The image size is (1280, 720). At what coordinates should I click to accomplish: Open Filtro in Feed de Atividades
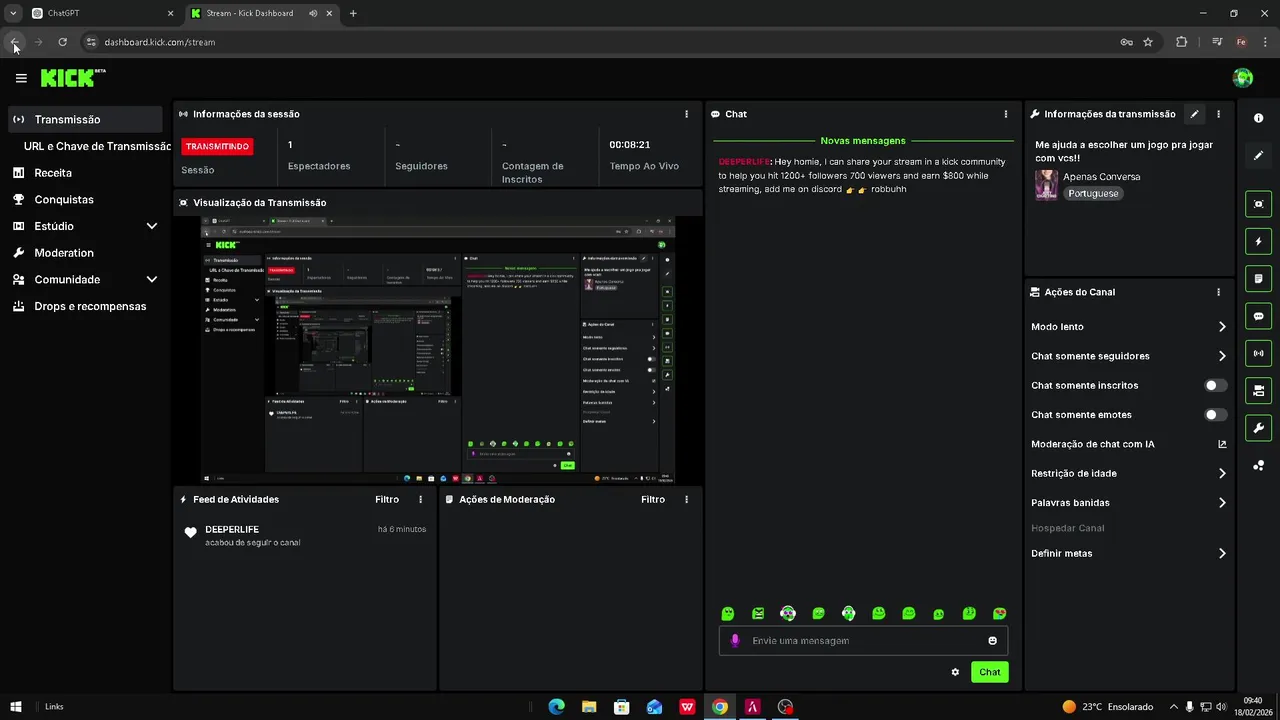(x=387, y=499)
